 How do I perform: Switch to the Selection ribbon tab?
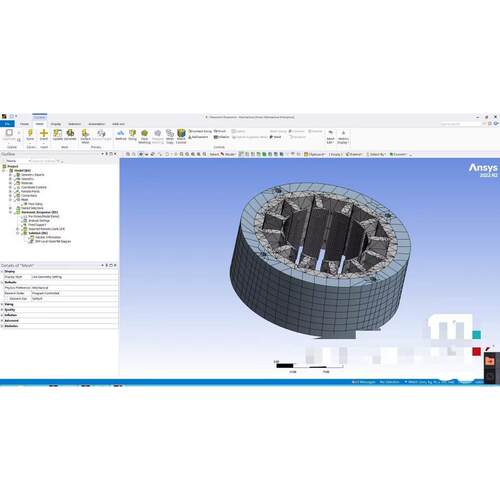[x=75, y=124]
